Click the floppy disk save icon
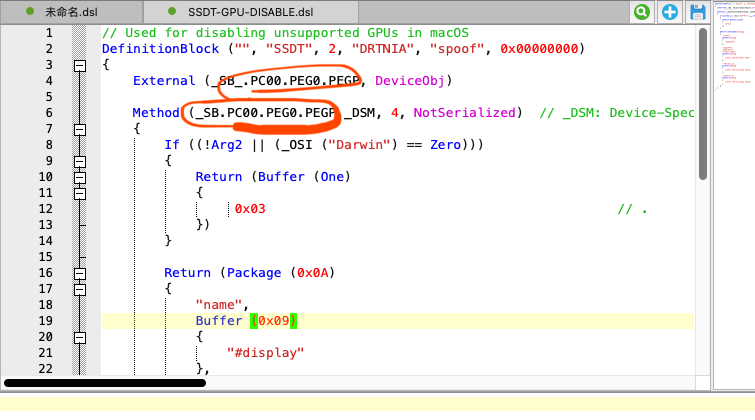This screenshot has height=420, width=755. tap(725, 12)
